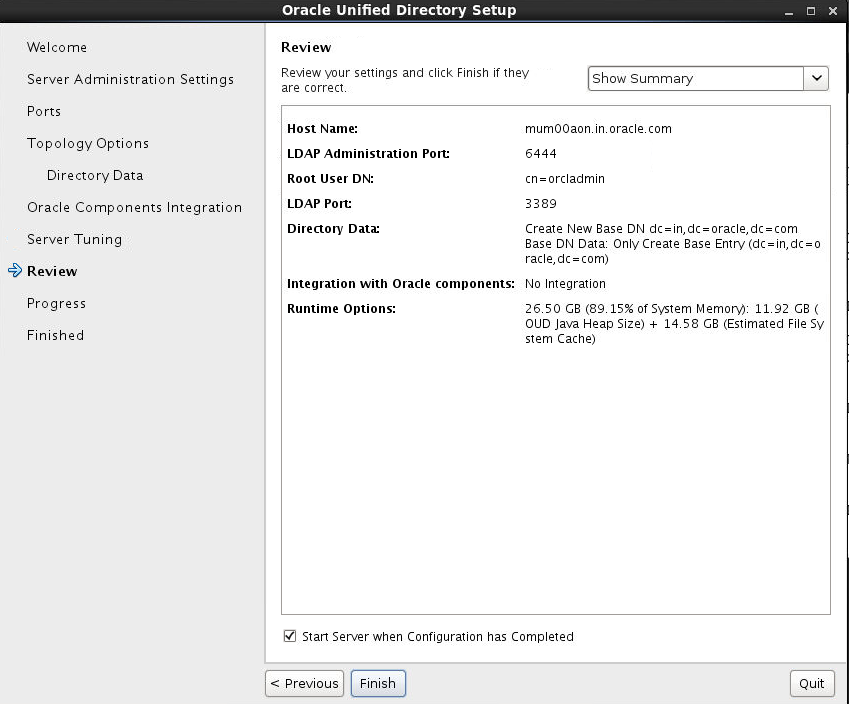Image resolution: width=849 pixels, height=704 pixels.
Task: Click the current Review step label
Action: tap(52, 271)
